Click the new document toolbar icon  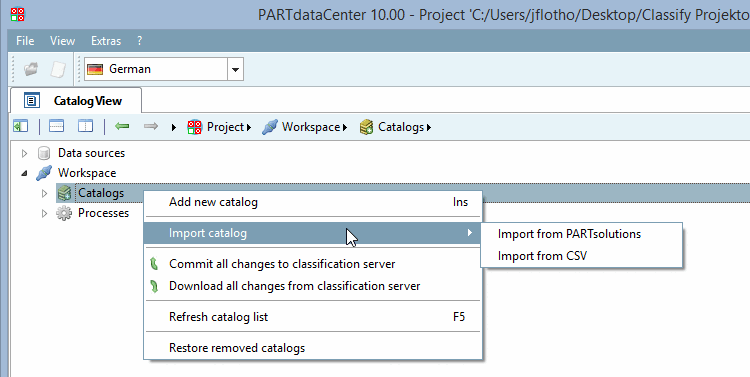(x=58, y=69)
